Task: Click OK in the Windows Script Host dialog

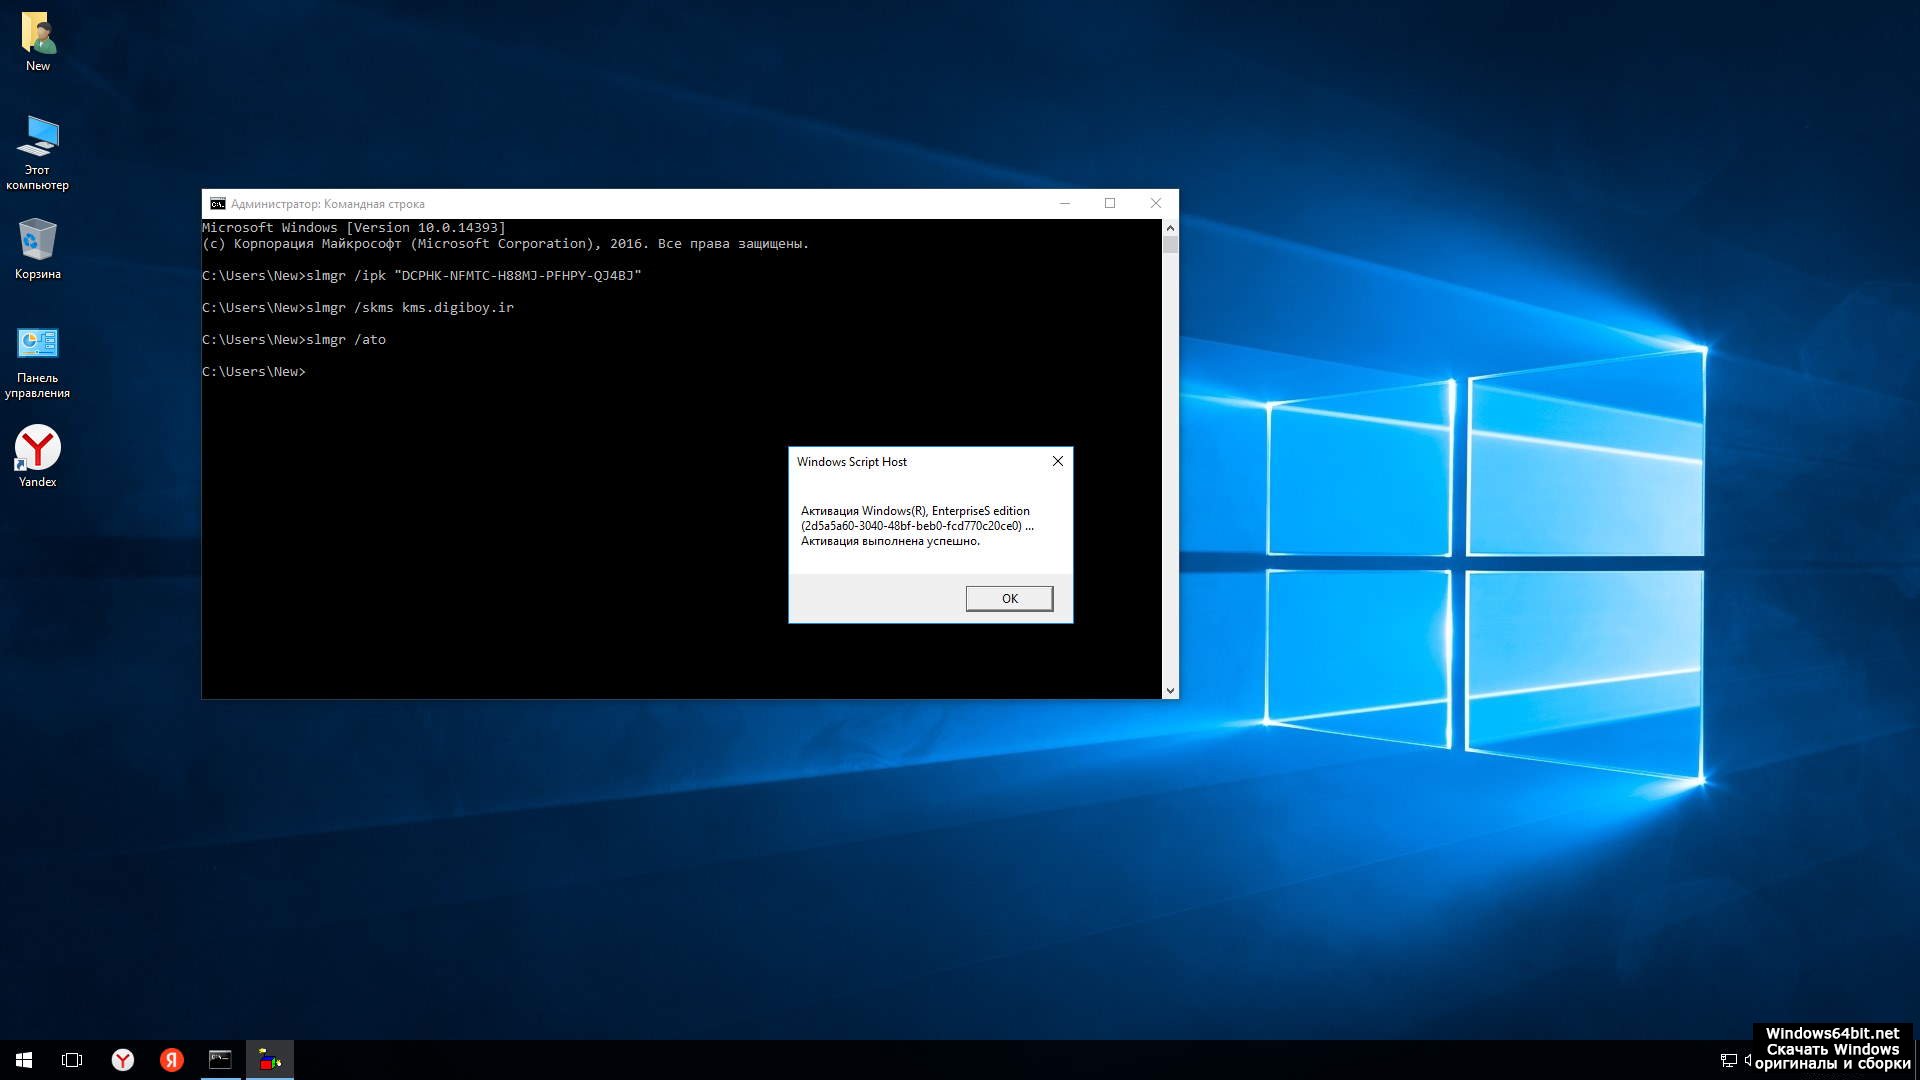Action: [1009, 598]
